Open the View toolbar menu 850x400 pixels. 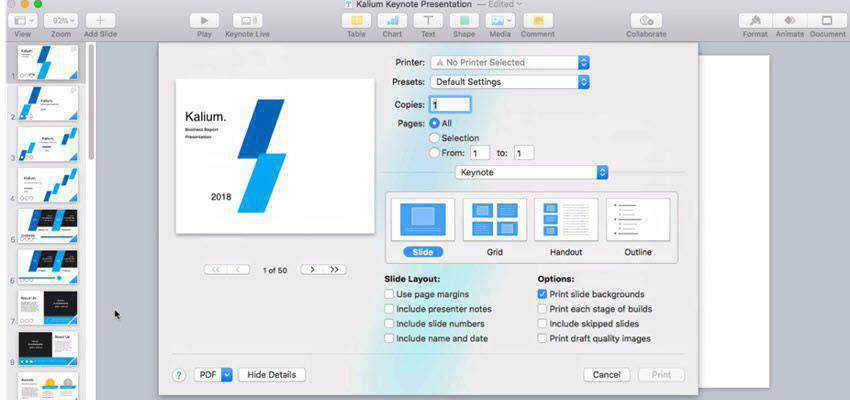23,21
